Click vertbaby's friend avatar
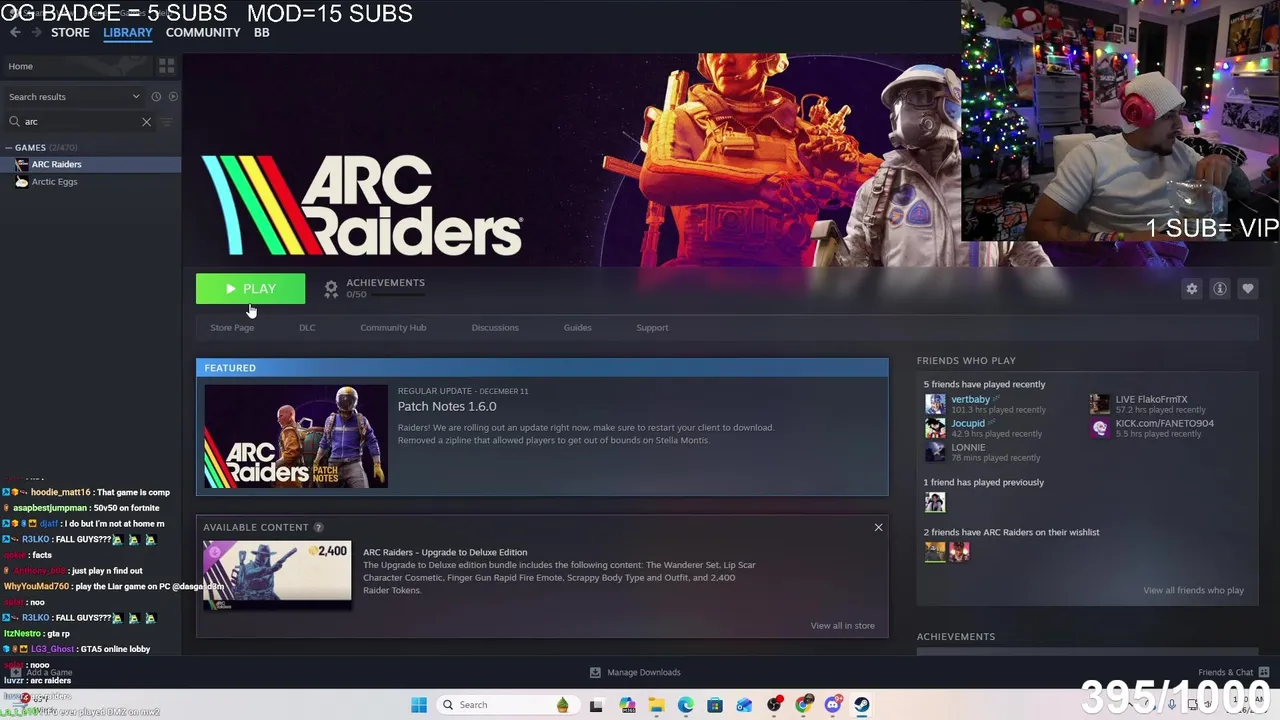This screenshot has width=1280, height=720. 935,404
